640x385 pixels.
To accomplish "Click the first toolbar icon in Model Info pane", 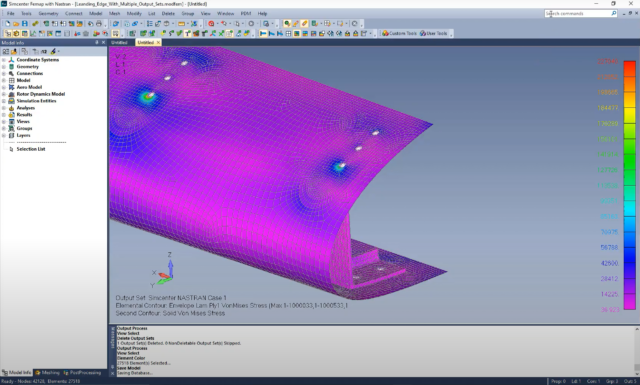I will [x=6, y=51].
